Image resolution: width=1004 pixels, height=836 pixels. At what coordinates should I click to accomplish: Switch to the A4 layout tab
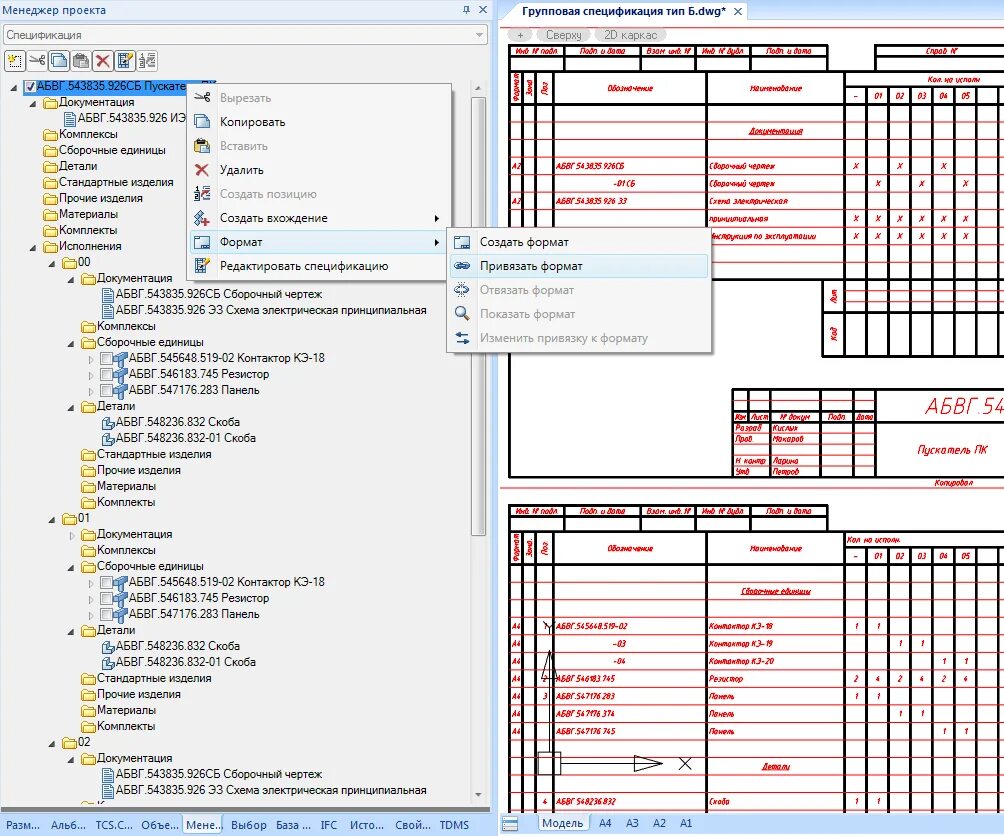[x=605, y=823]
